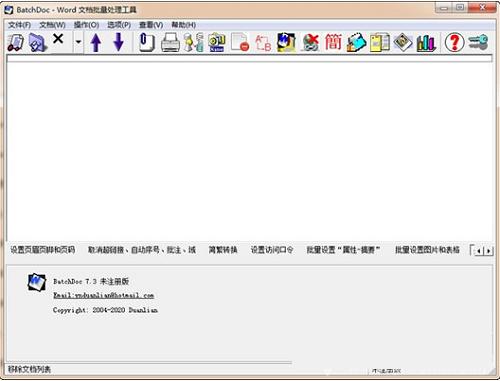Image resolution: width=500 pixels, height=381 pixels.
Task: Click the A to B replace icon
Action: (263, 43)
